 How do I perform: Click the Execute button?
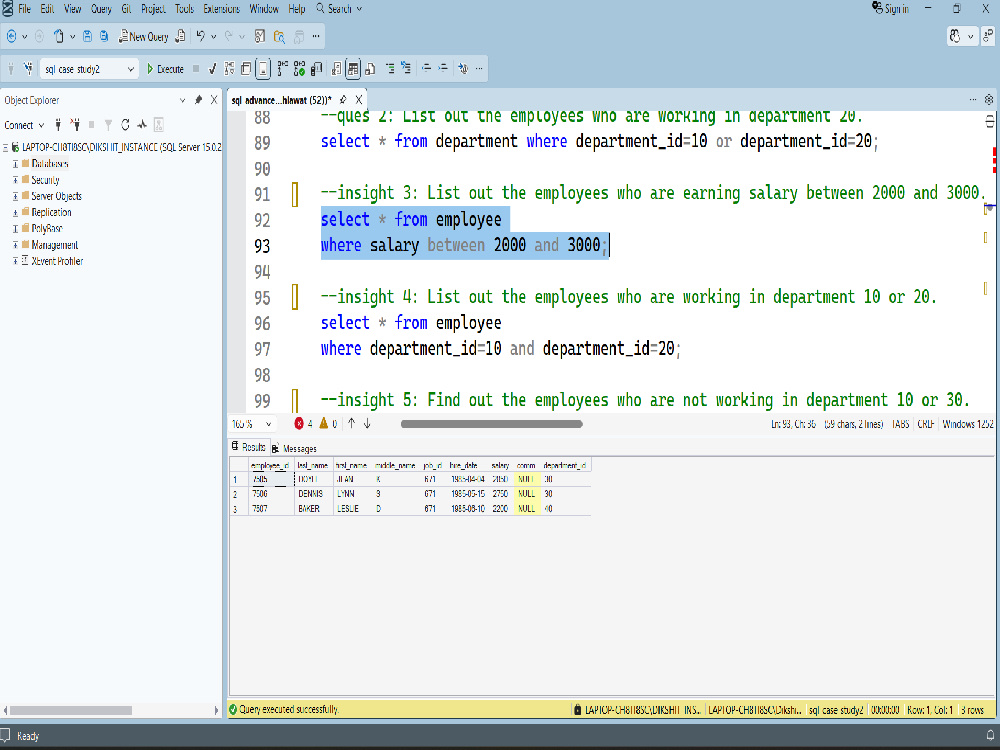(x=165, y=69)
